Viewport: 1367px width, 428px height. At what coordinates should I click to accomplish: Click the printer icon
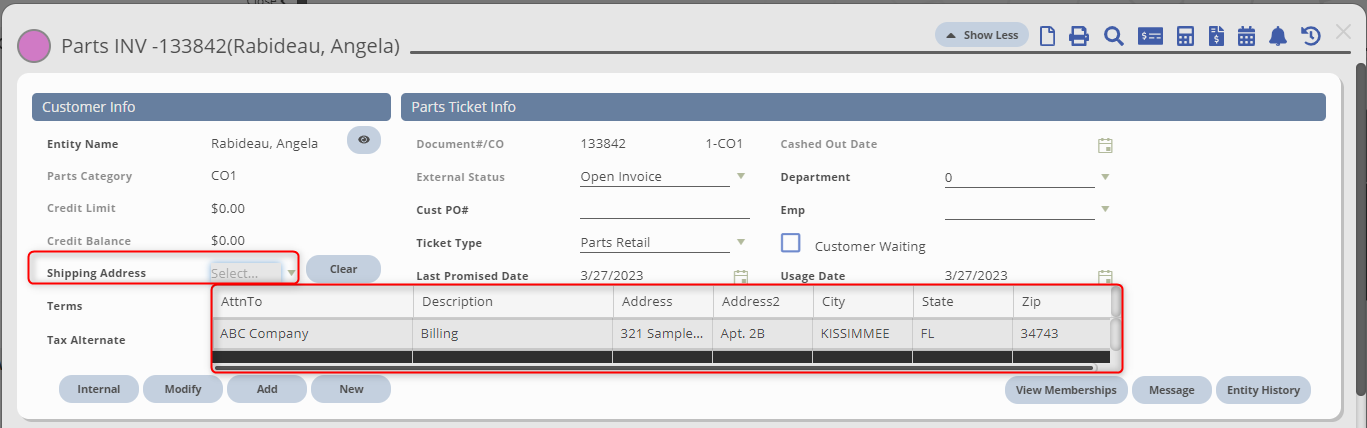click(x=1079, y=36)
